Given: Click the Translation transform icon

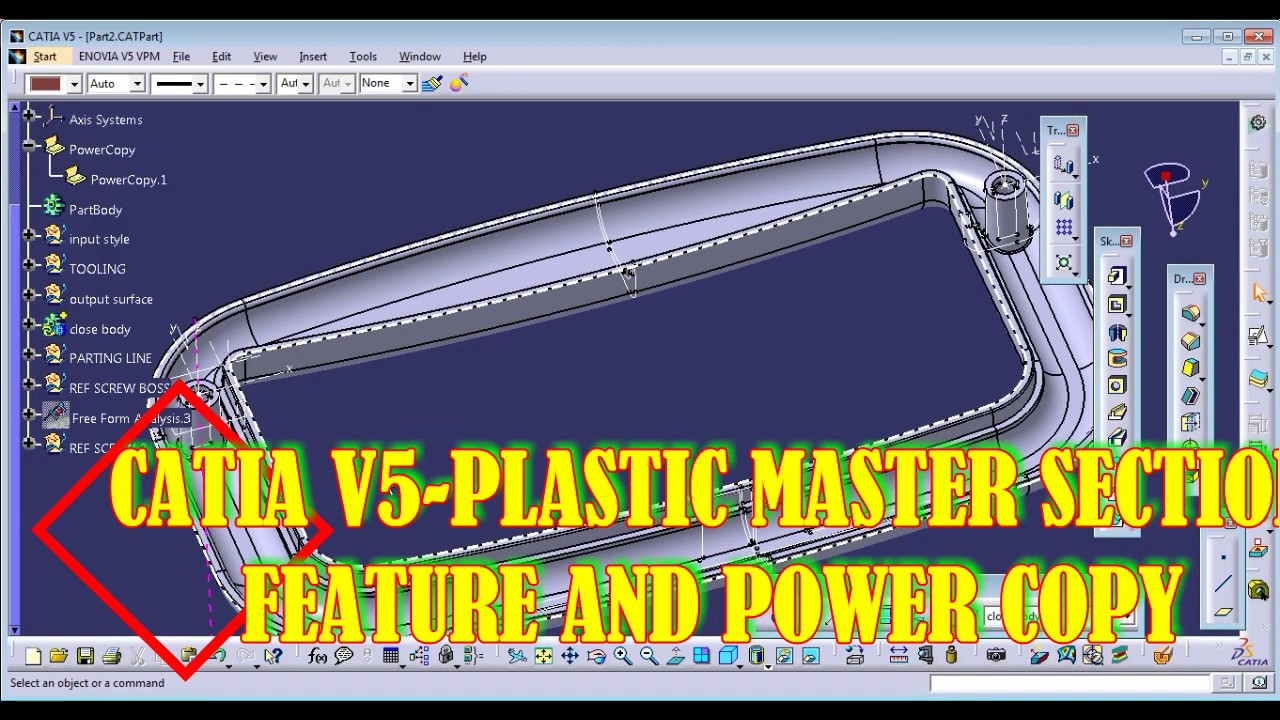Looking at the screenshot, I should click(x=1063, y=165).
